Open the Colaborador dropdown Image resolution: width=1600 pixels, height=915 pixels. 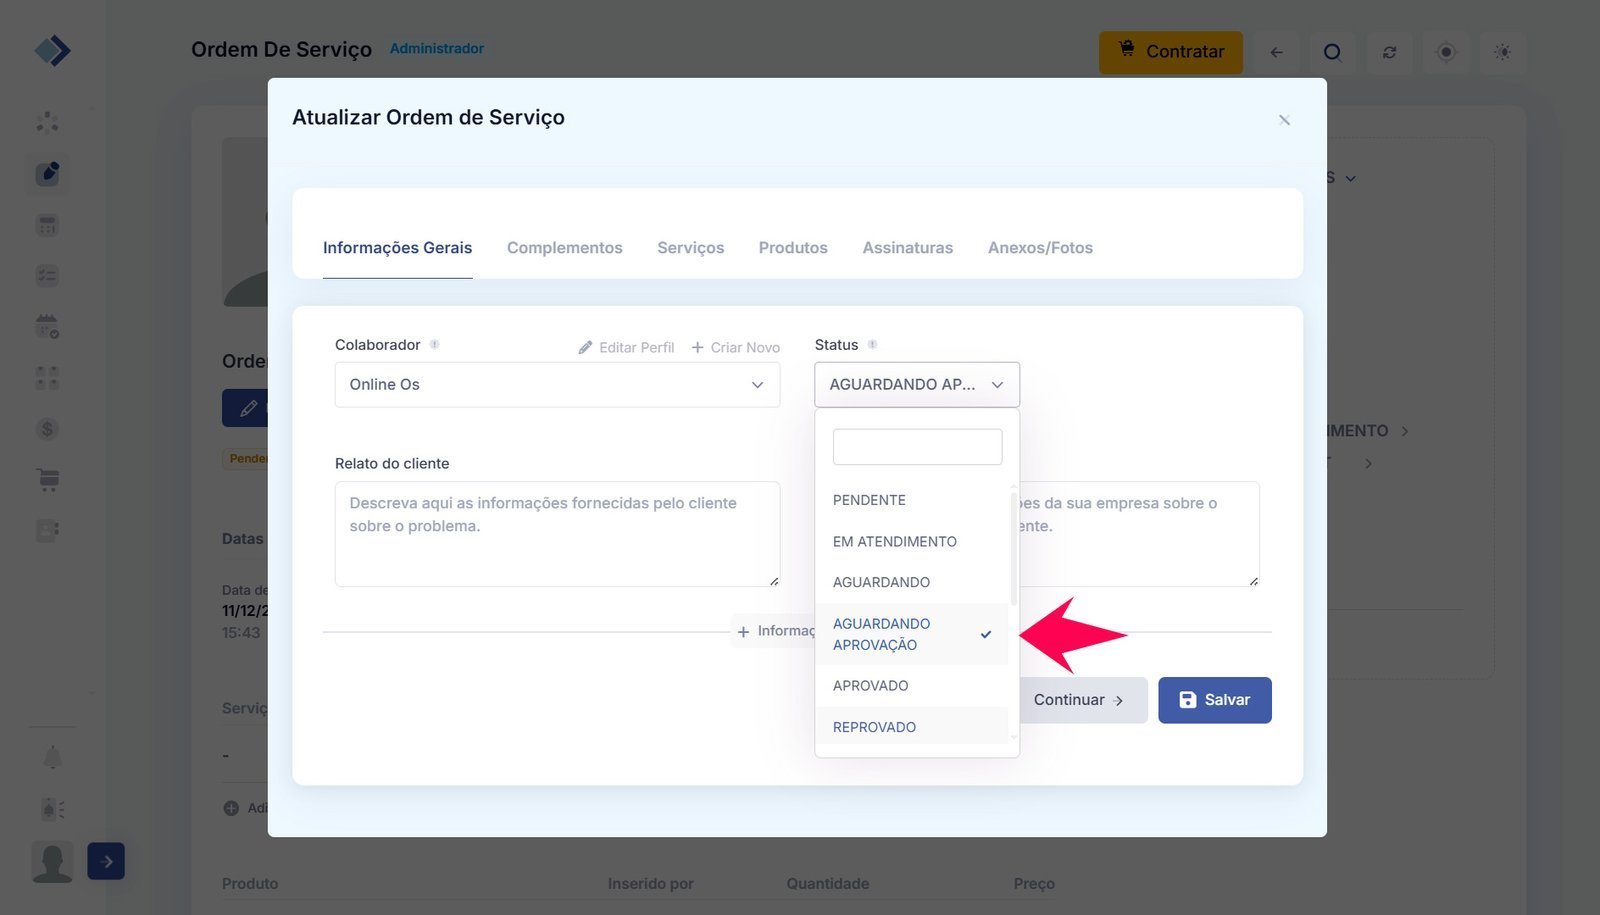point(557,385)
